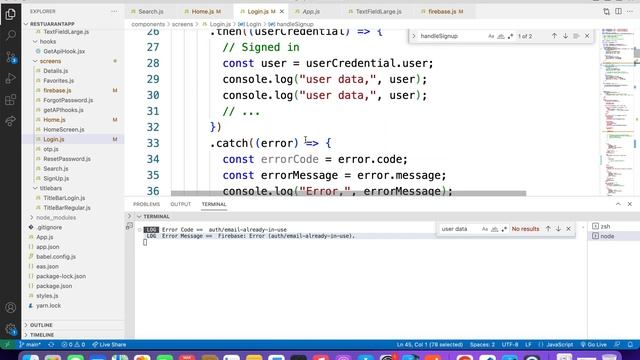This screenshot has height=360, width=640.
Task: Open the Search view in activity bar
Action: pos(11,36)
